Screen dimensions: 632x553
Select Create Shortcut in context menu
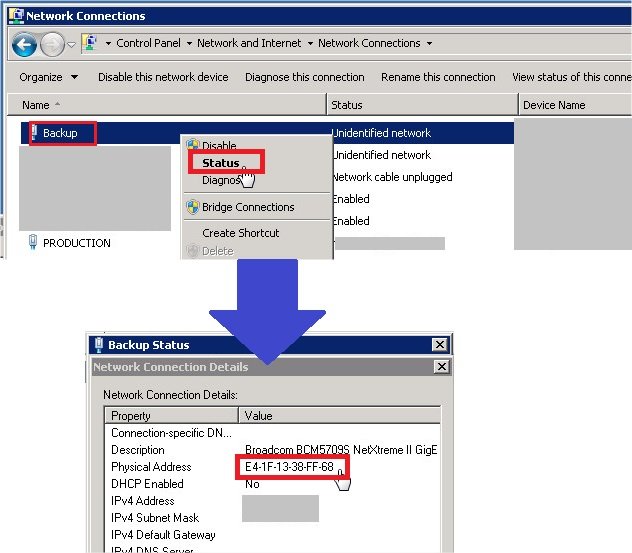(x=241, y=233)
